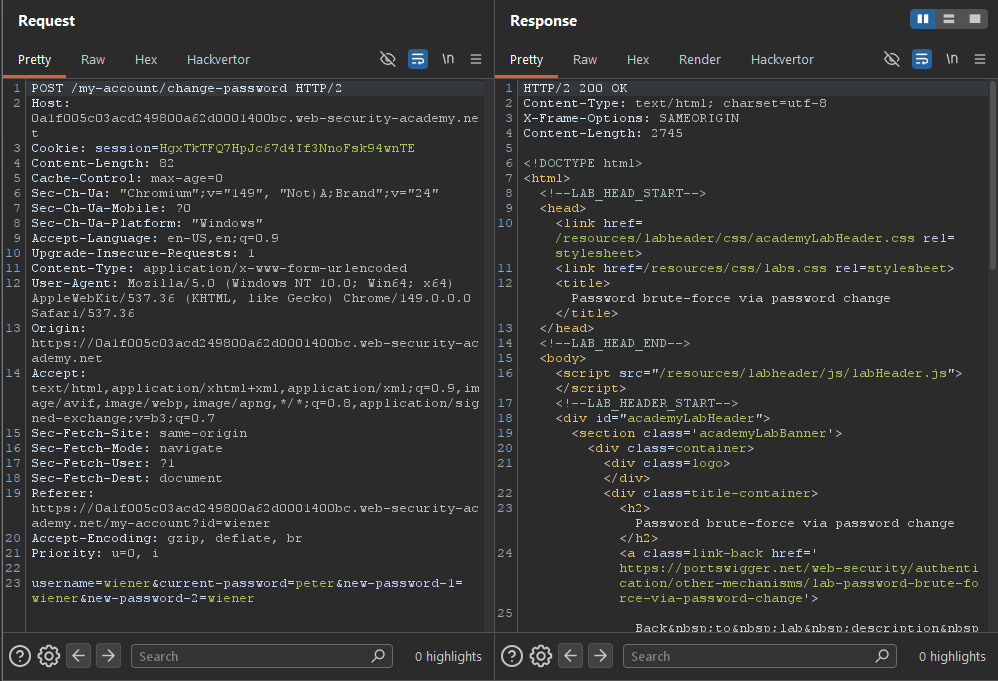Focus the Response search field
Screen dimensions: 998x681
coord(760,656)
